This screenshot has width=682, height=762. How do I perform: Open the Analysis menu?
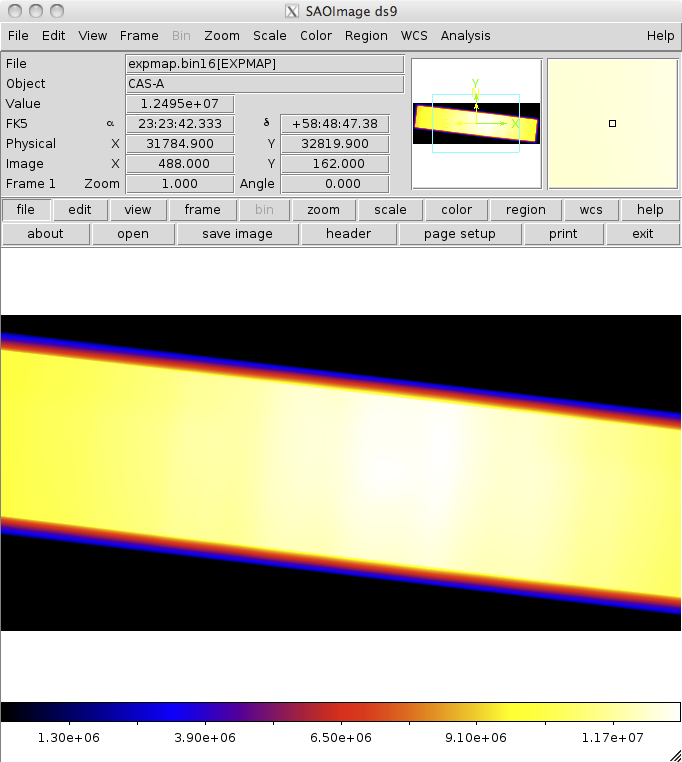pos(465,35)
